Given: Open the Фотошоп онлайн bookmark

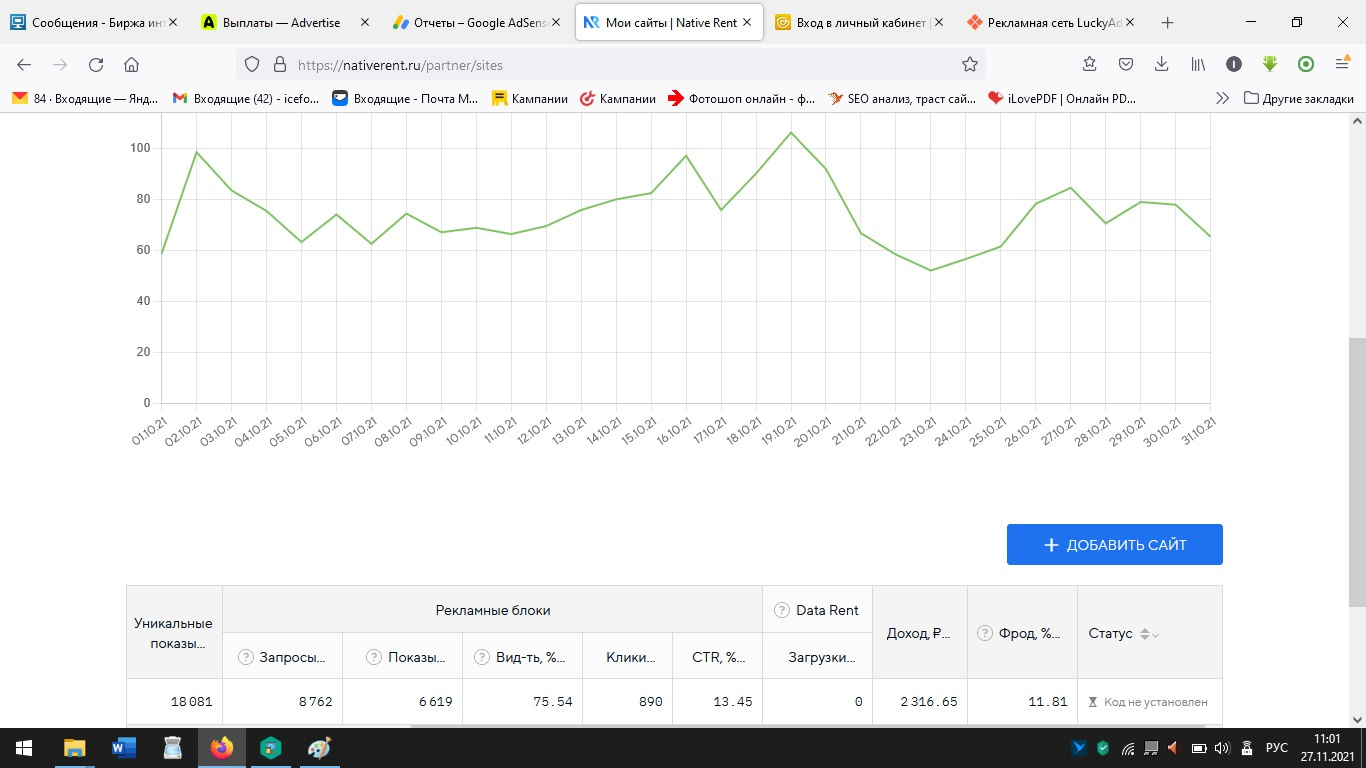Looking at the screenshot, I should coord(741,98).
